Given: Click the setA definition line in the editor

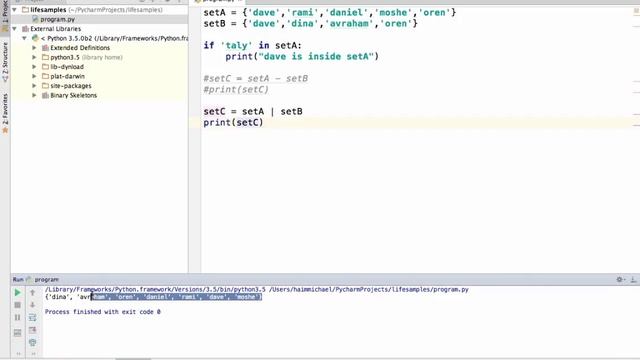Looking at the screenshot, I should 330,13.
